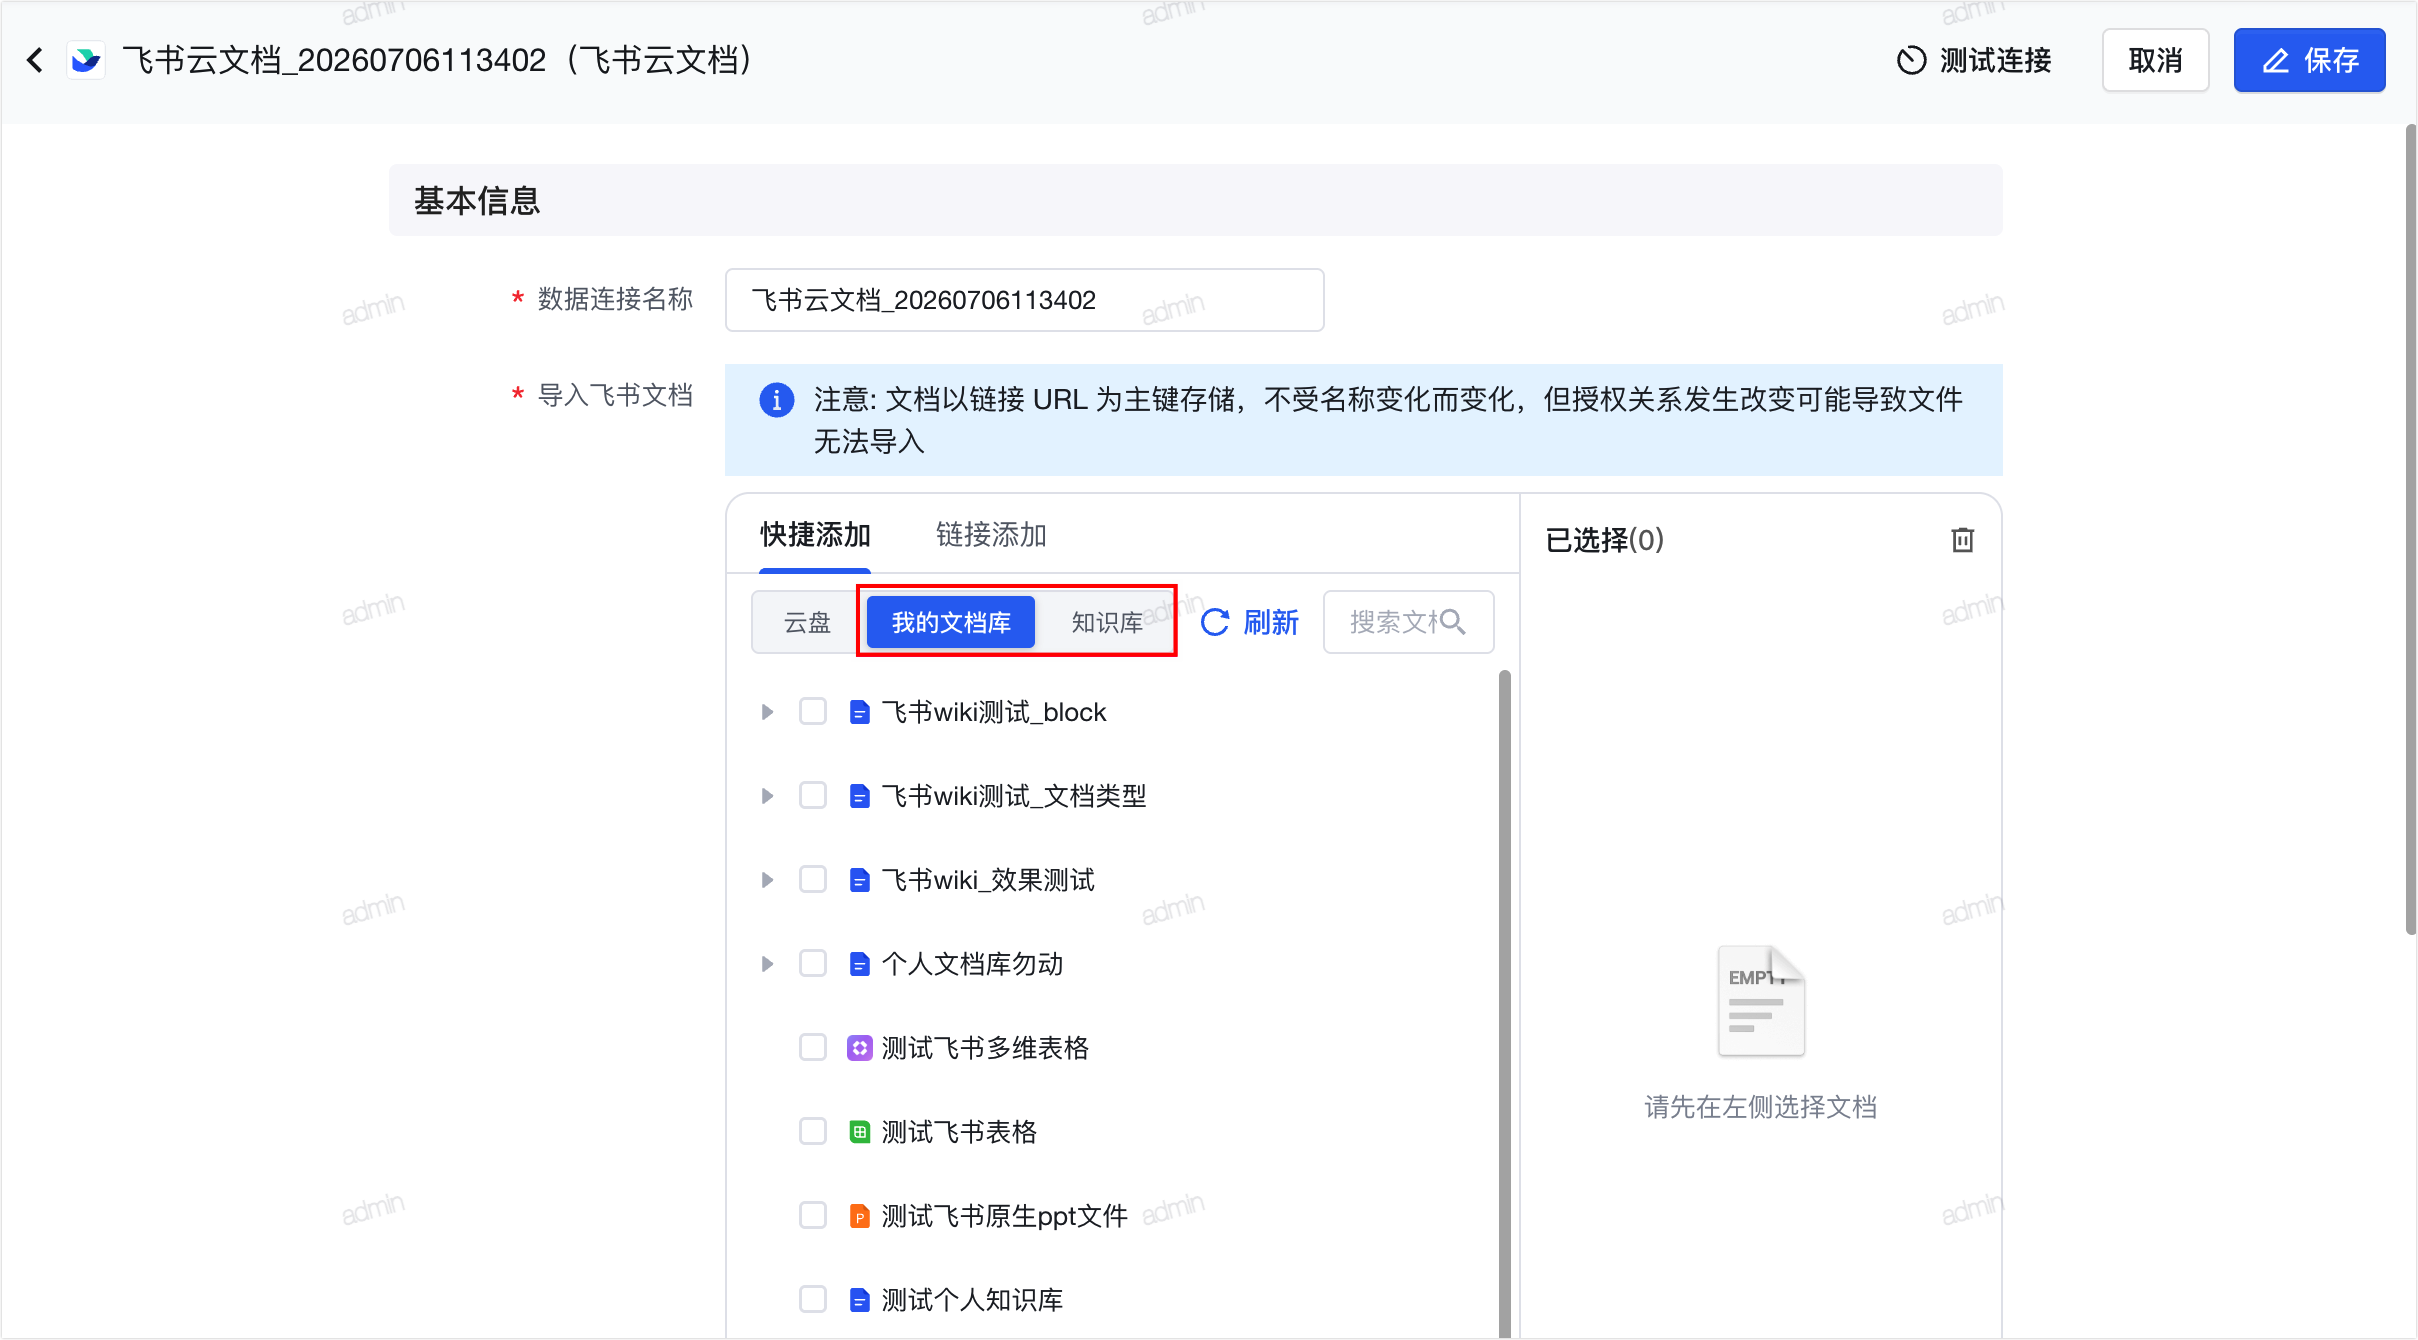
Task: Check the 测试飞书多维表格 checkbox
Action: (x=813, y=1048)
